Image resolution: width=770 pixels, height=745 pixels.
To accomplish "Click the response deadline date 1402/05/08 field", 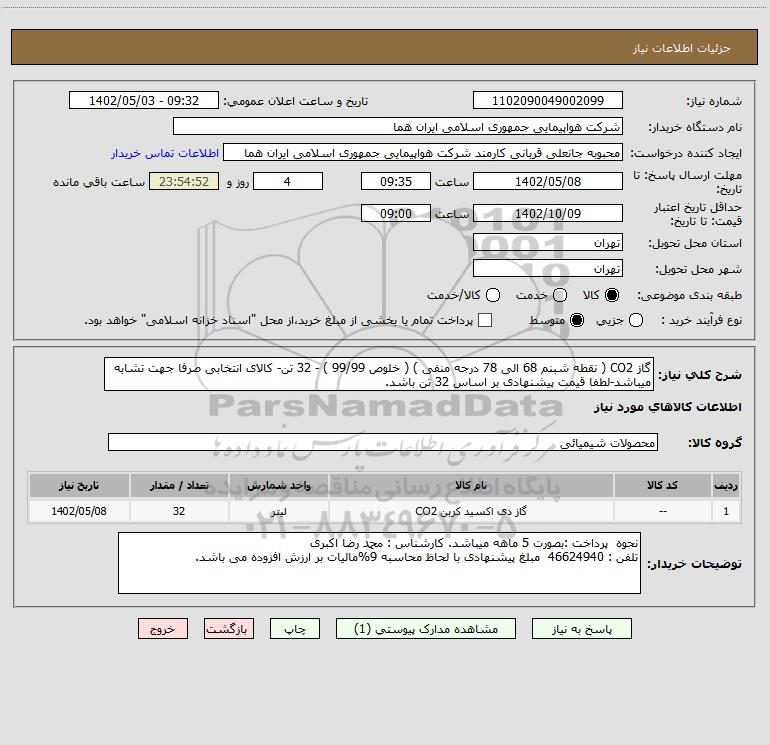I will [548, 181].
